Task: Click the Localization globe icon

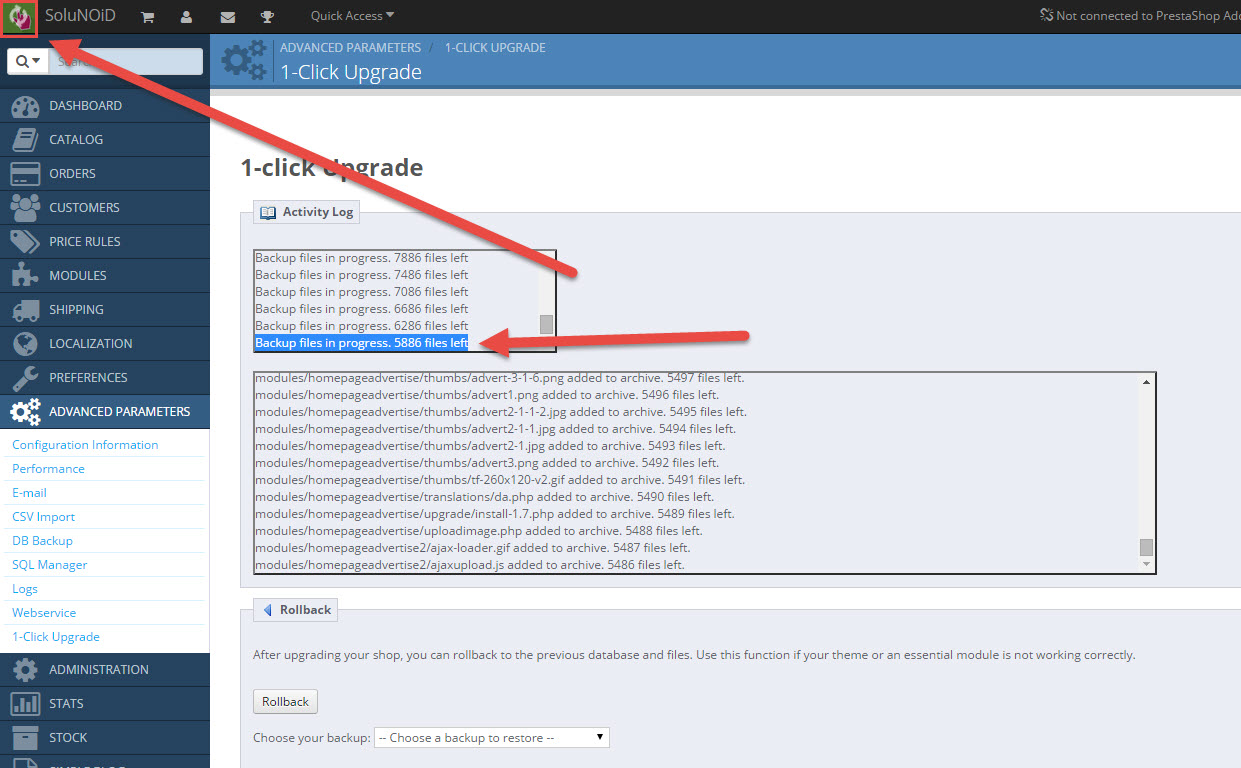Action: coord(24,344)
